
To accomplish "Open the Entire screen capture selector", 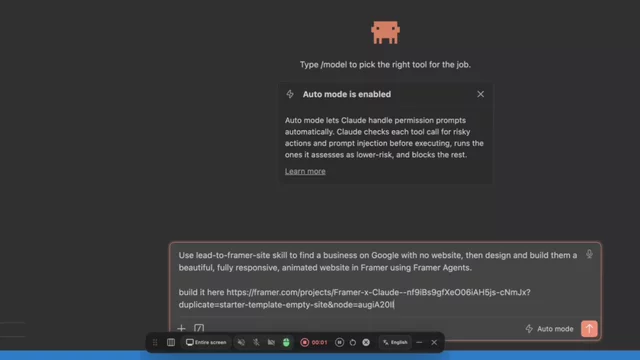I will [x=206, y=342].
